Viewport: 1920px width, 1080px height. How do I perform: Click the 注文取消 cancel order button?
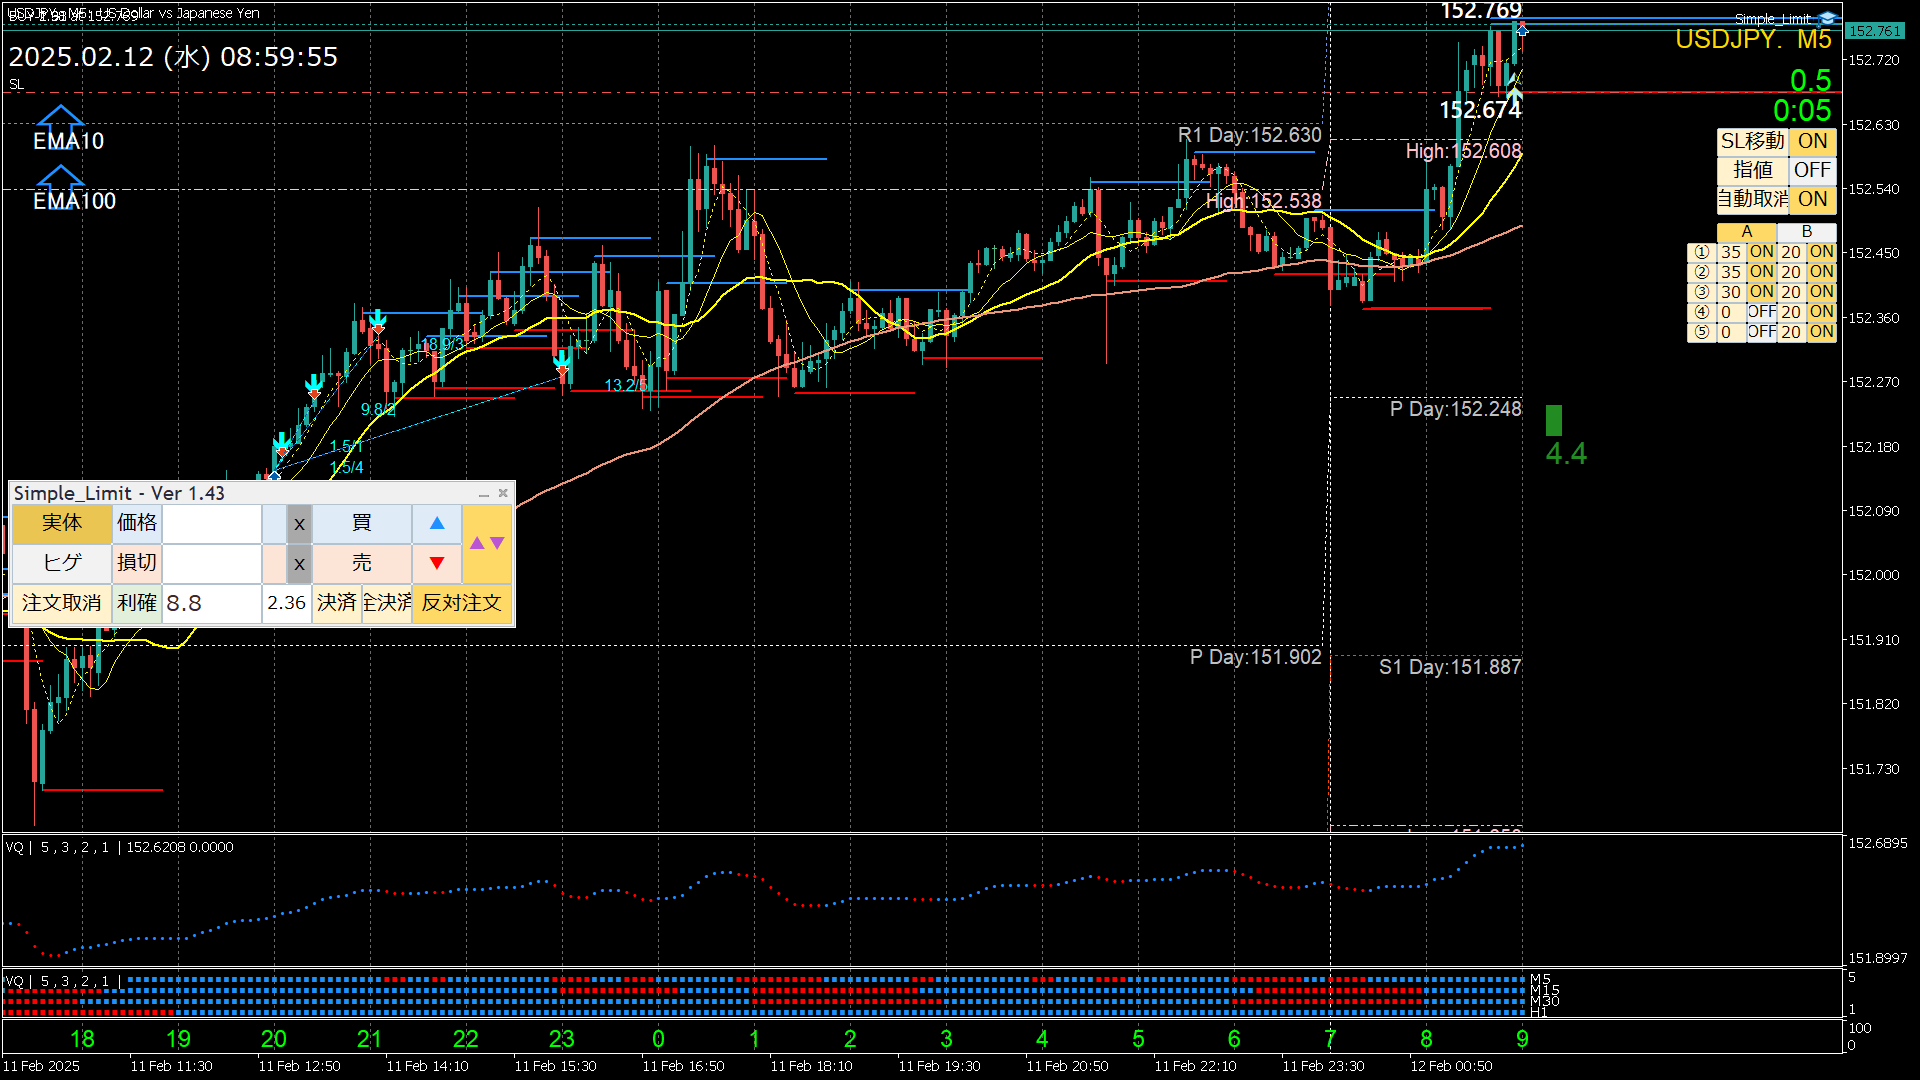(61, 603)
